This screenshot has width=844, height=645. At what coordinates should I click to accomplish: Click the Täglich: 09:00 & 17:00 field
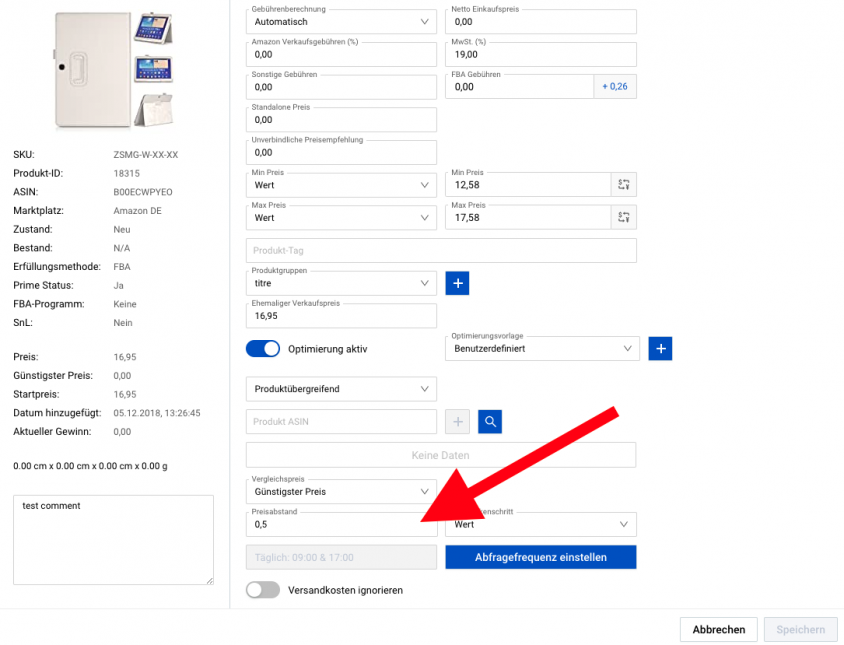[x=341, y=557]
